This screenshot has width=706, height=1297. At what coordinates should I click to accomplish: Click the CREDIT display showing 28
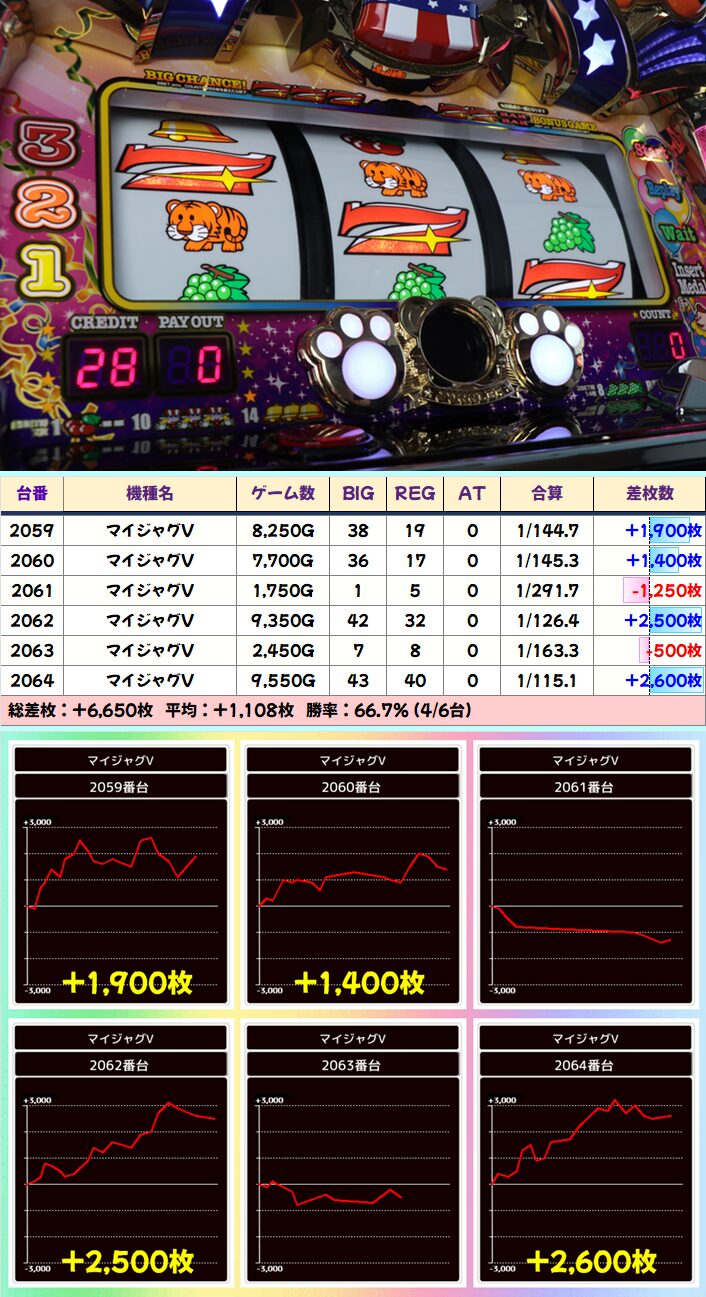click(x=107, y=366)
